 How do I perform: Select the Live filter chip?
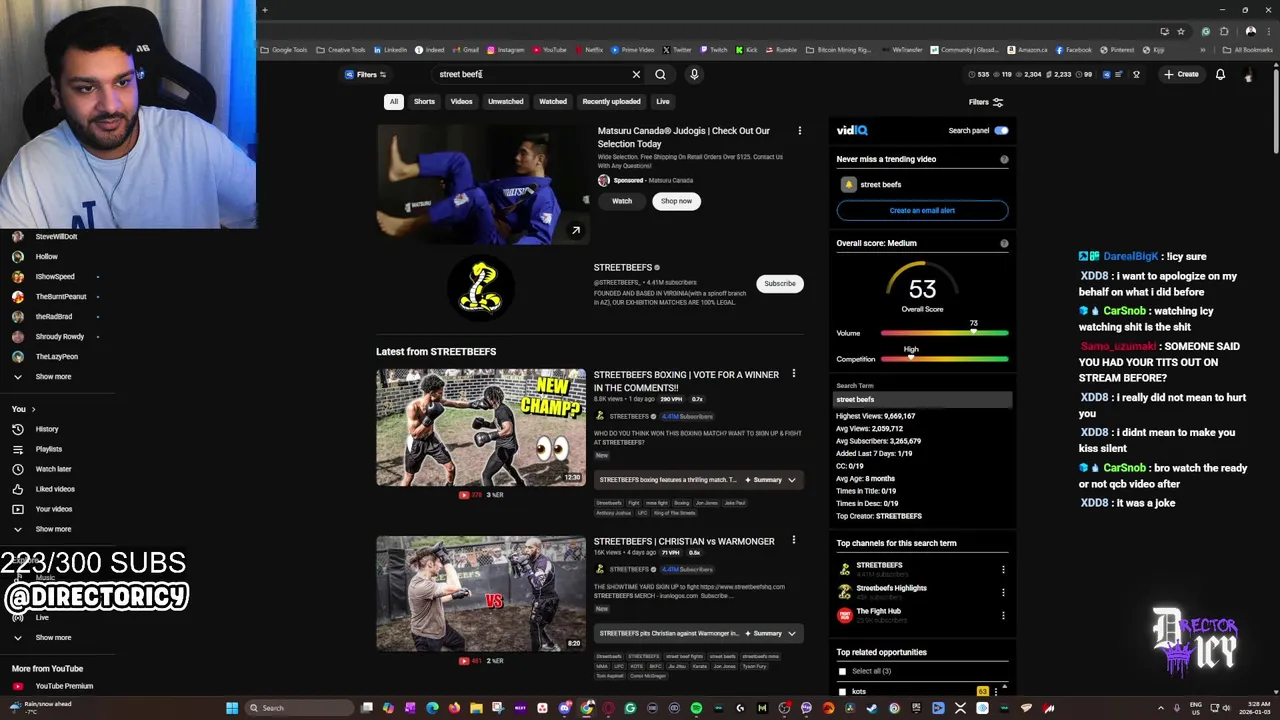663,102
